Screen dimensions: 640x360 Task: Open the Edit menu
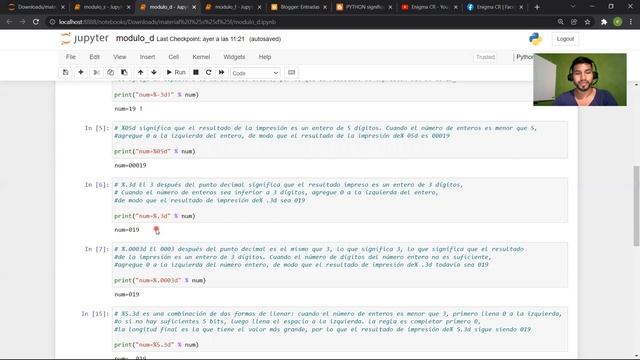pyautogui.click(x=94, y=57)
